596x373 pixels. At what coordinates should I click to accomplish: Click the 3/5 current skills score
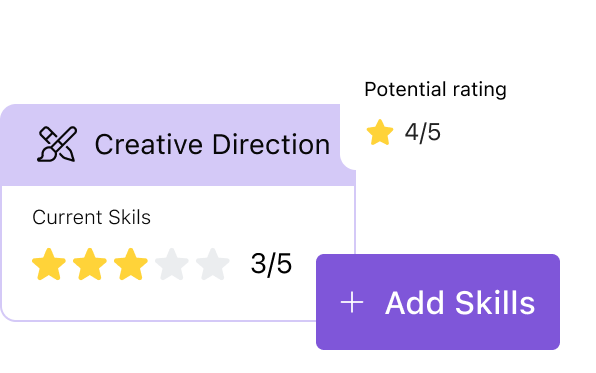tap(271, 264)
